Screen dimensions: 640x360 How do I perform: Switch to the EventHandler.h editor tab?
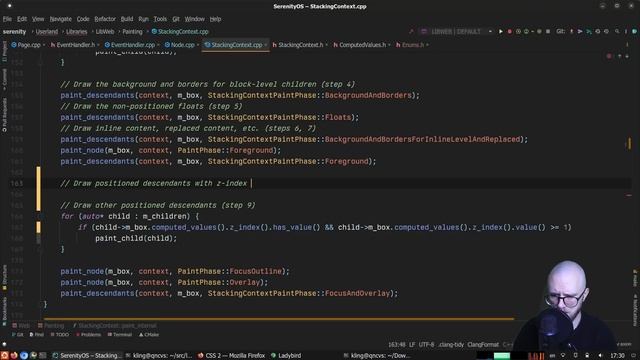(x=75, y=45)
